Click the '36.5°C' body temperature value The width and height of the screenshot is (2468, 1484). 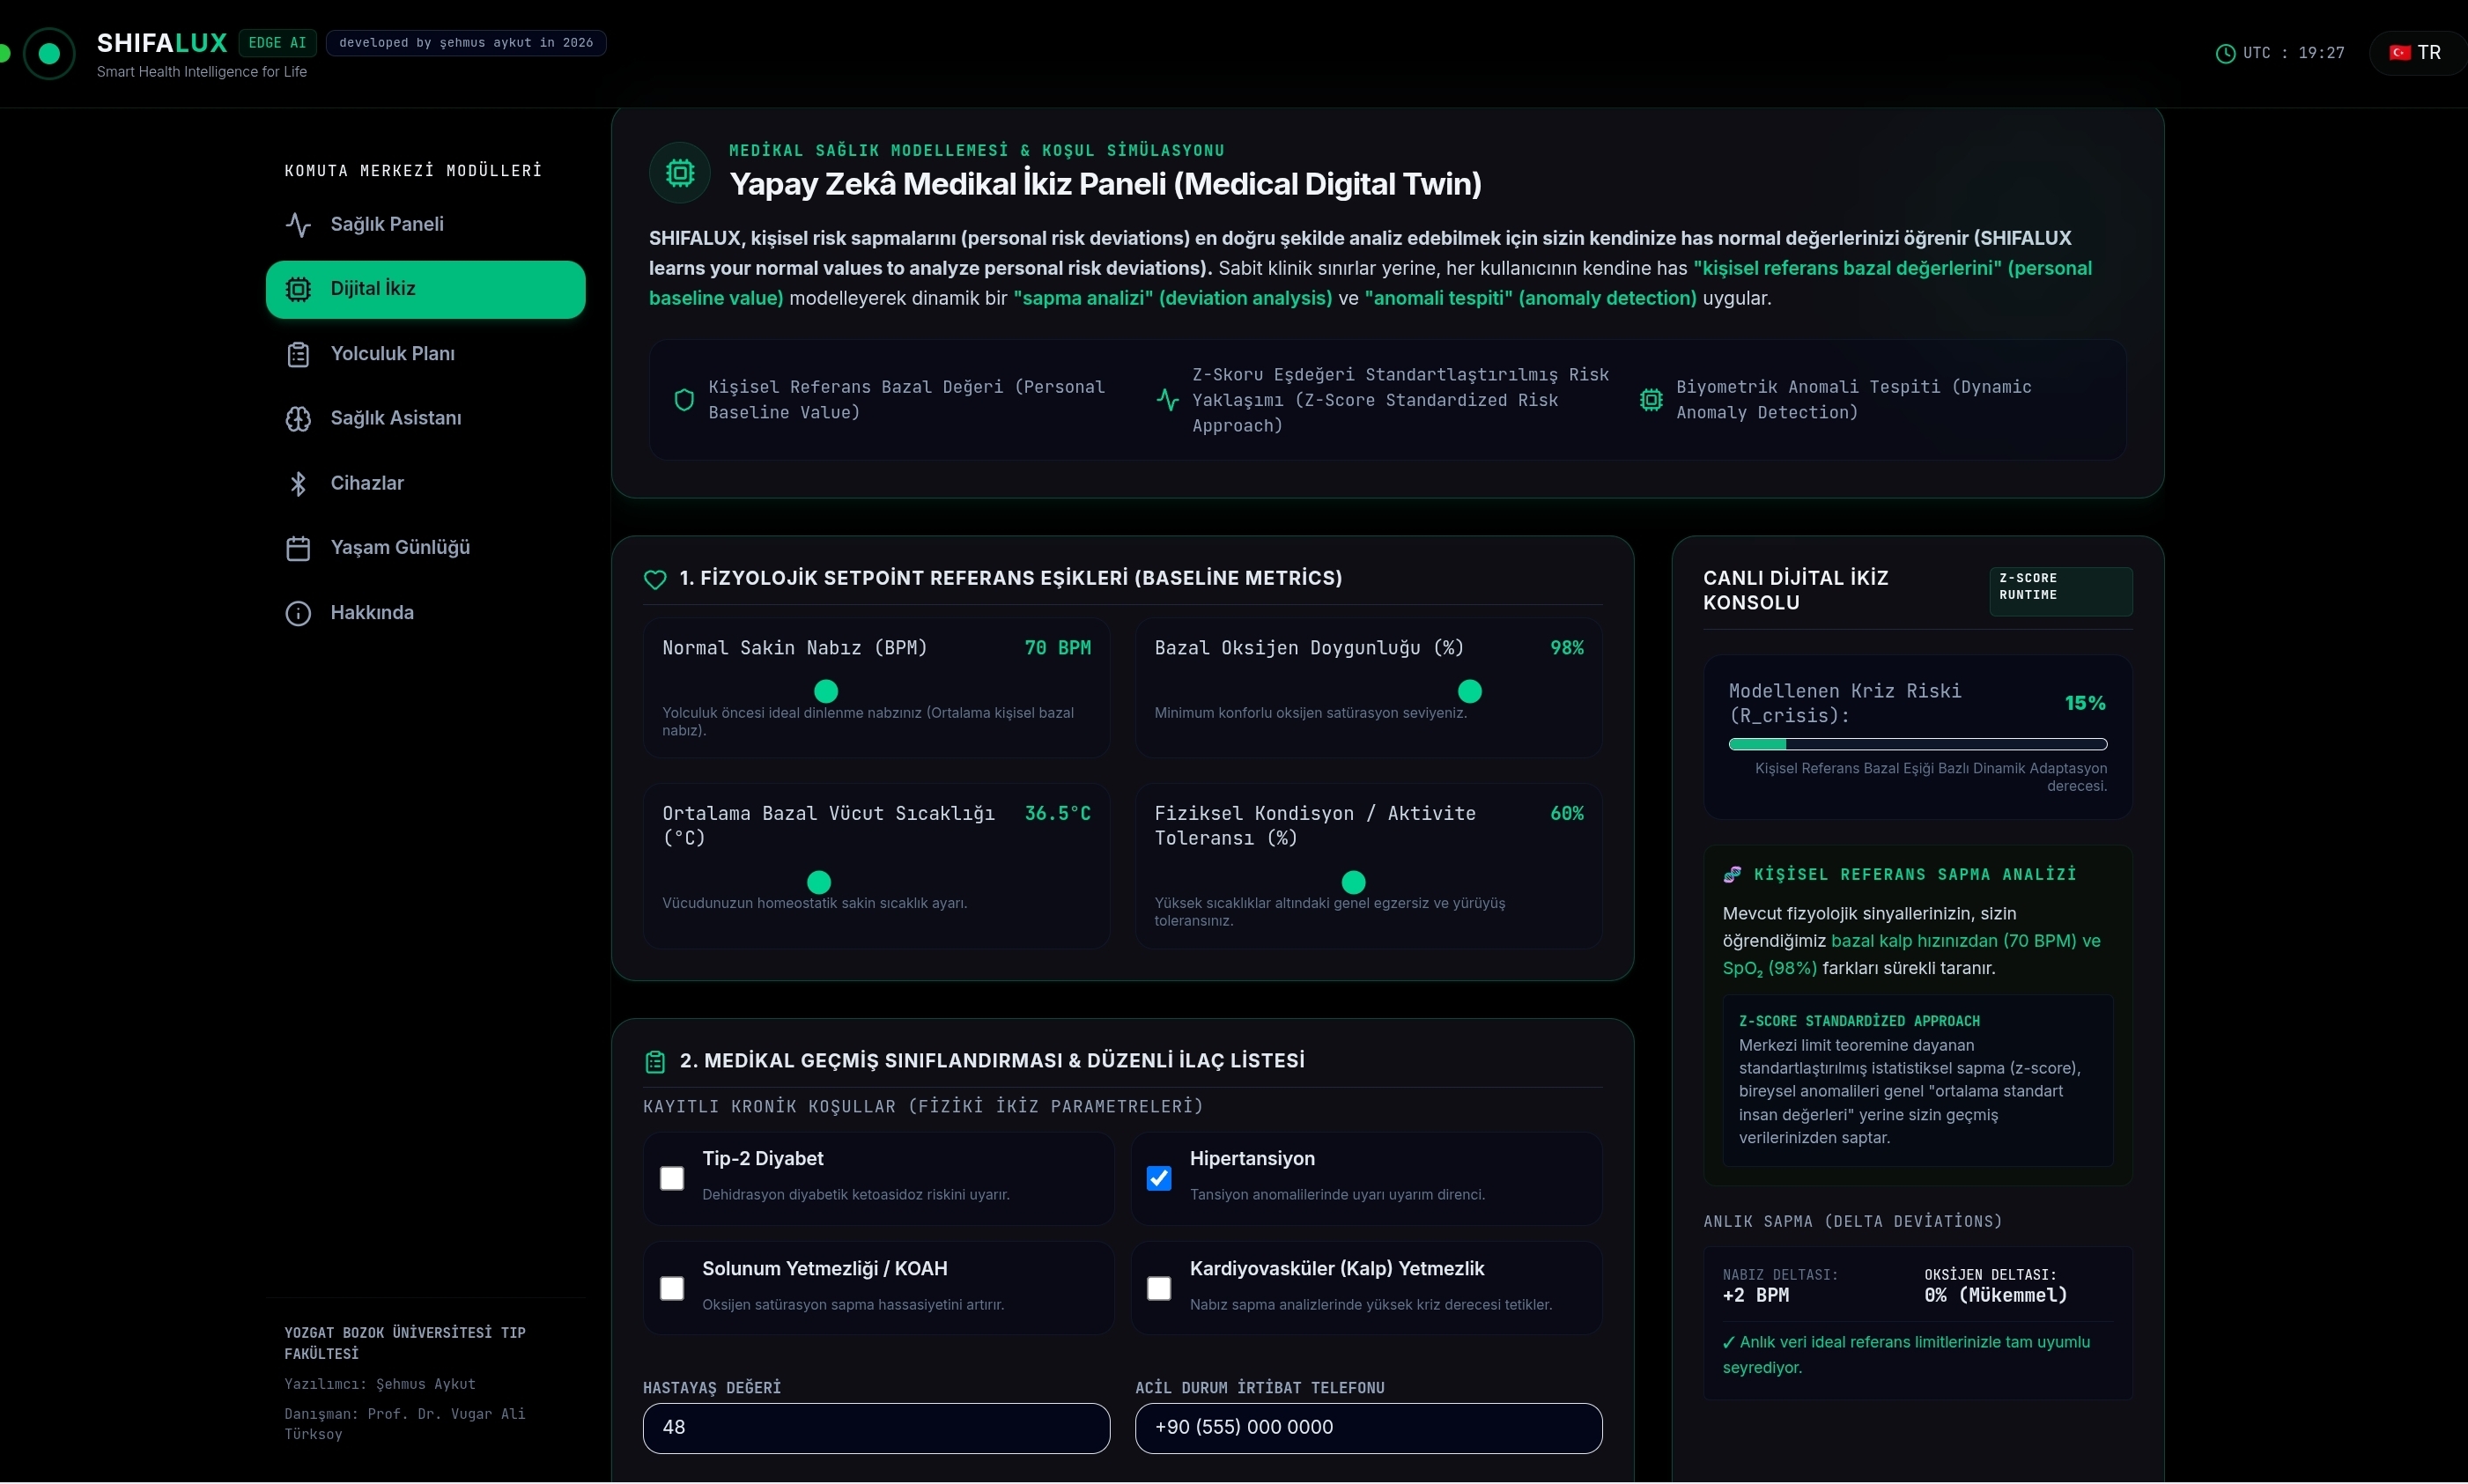1057,814
